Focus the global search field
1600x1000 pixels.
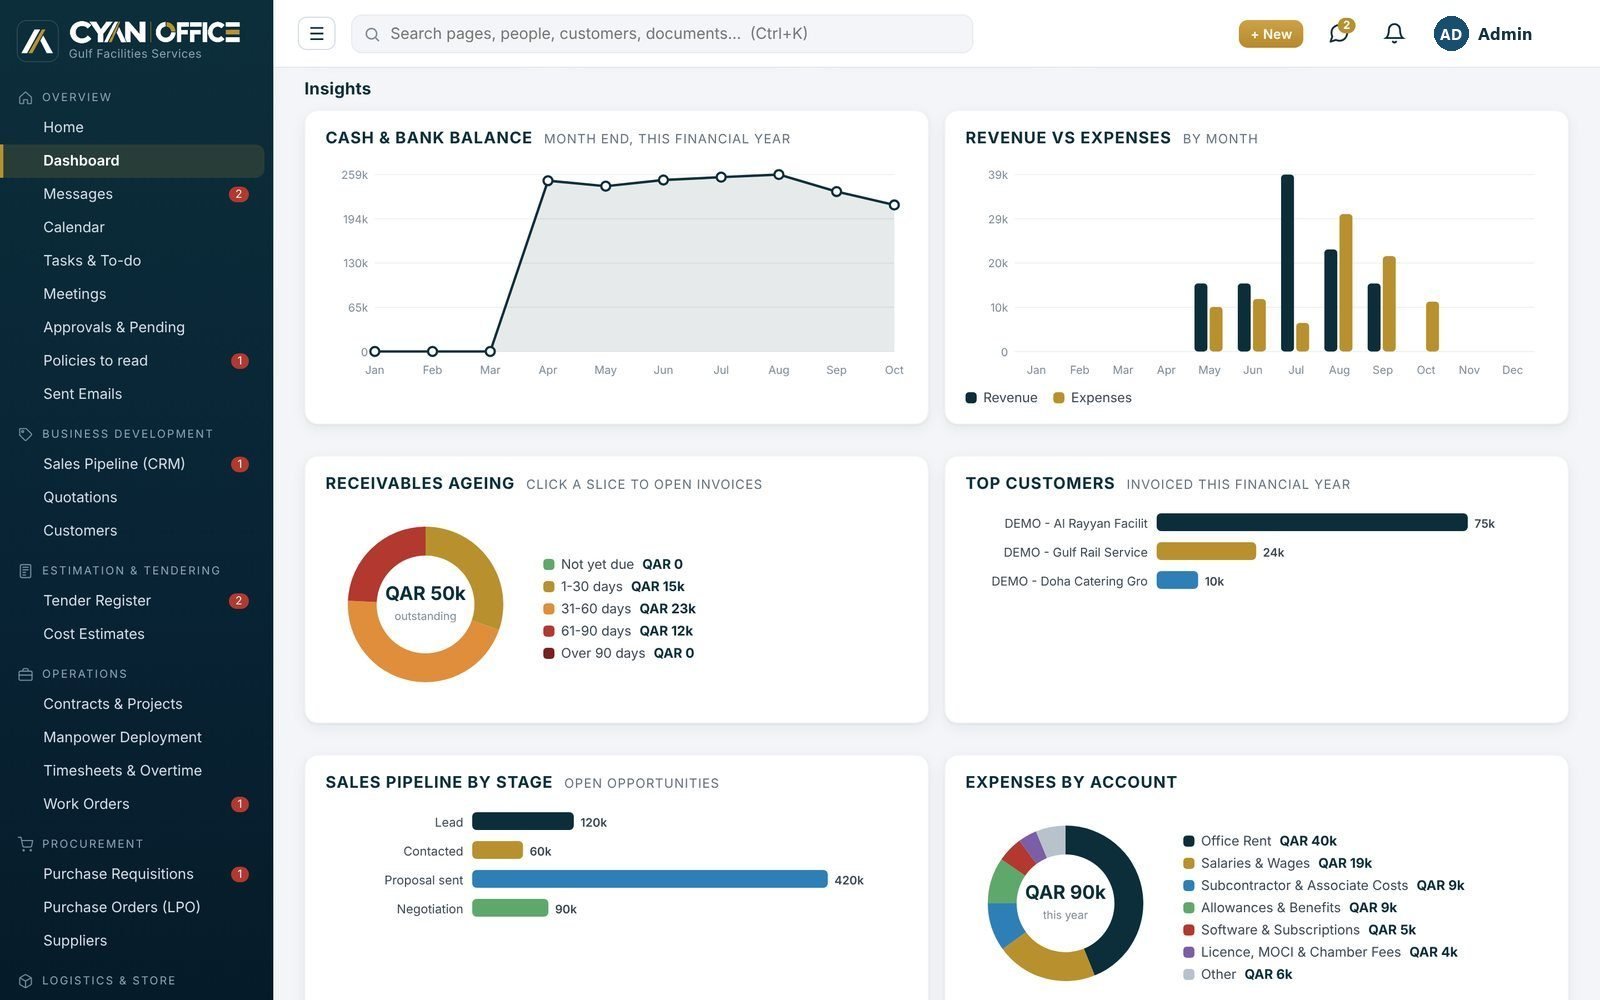pos(662,33)
